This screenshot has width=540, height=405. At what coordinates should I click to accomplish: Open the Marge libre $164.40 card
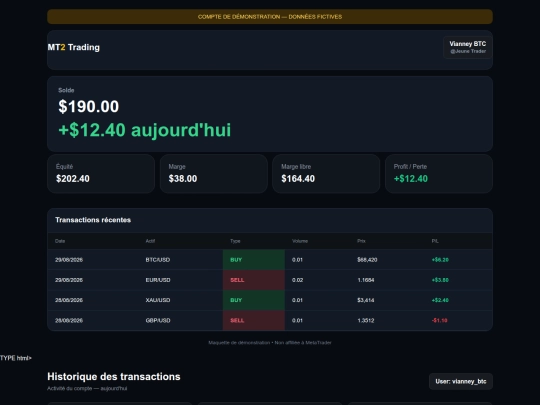tap(326, 174)
